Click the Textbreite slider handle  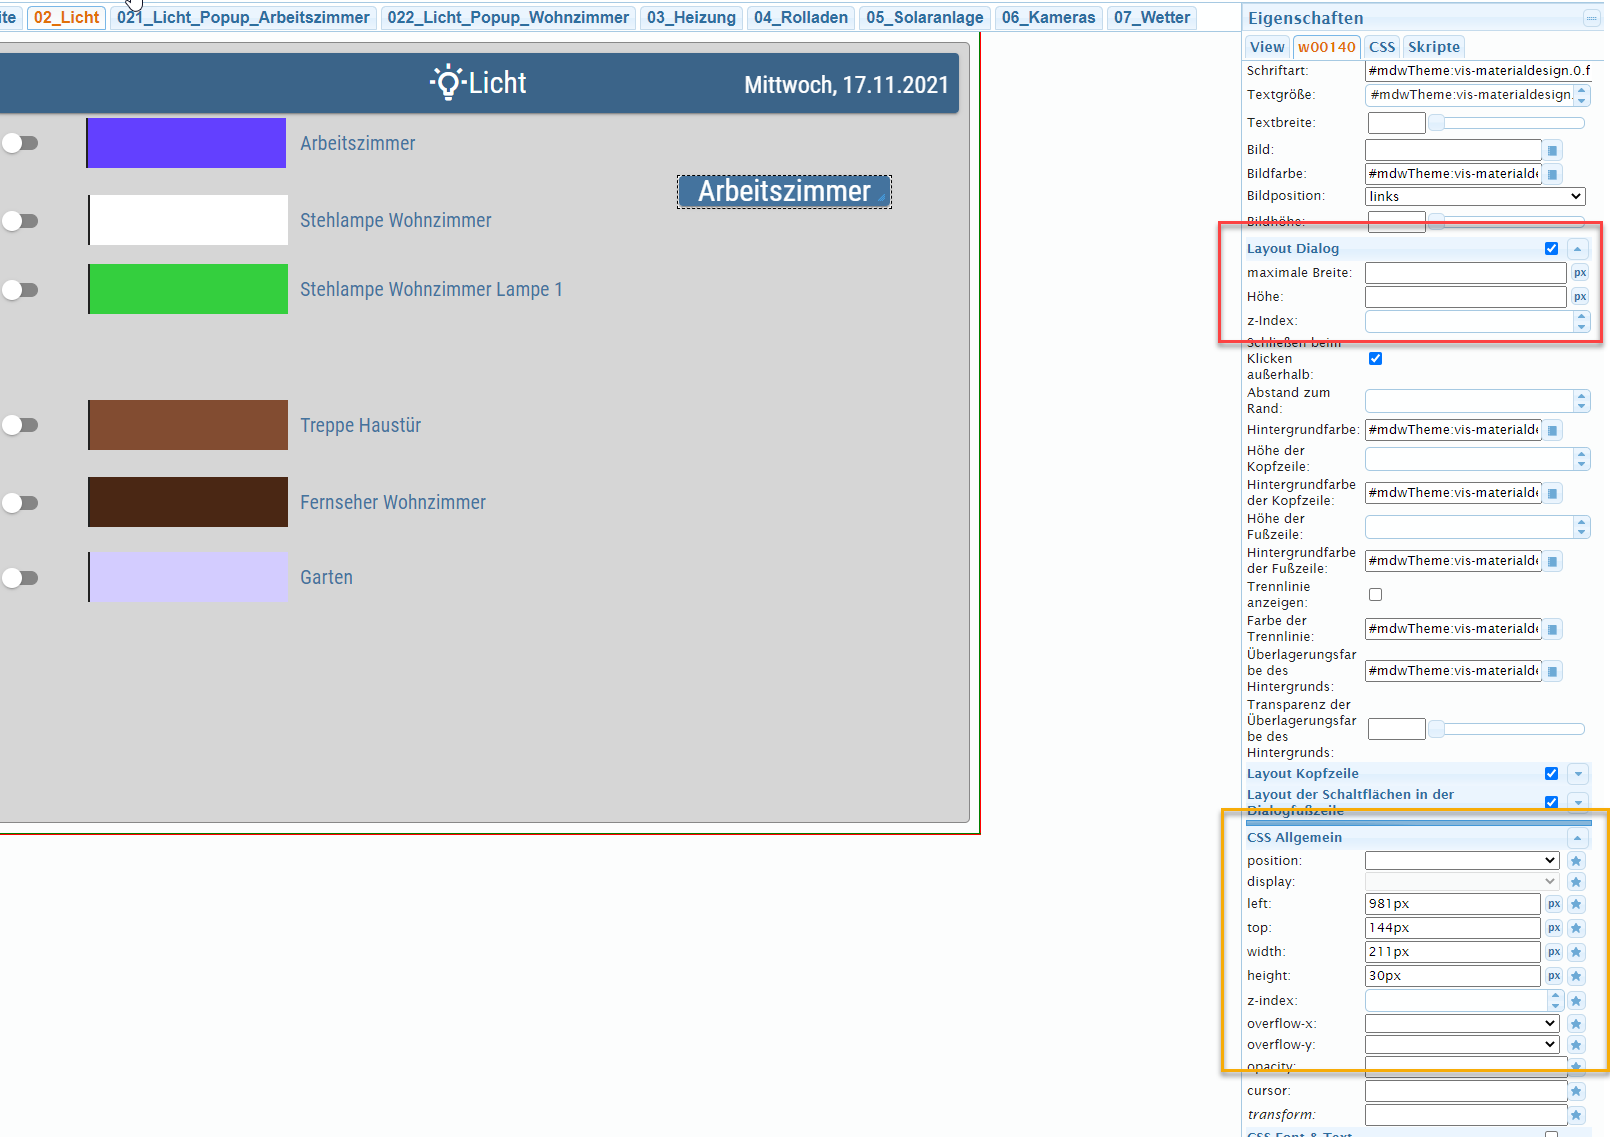(1436, 123)
